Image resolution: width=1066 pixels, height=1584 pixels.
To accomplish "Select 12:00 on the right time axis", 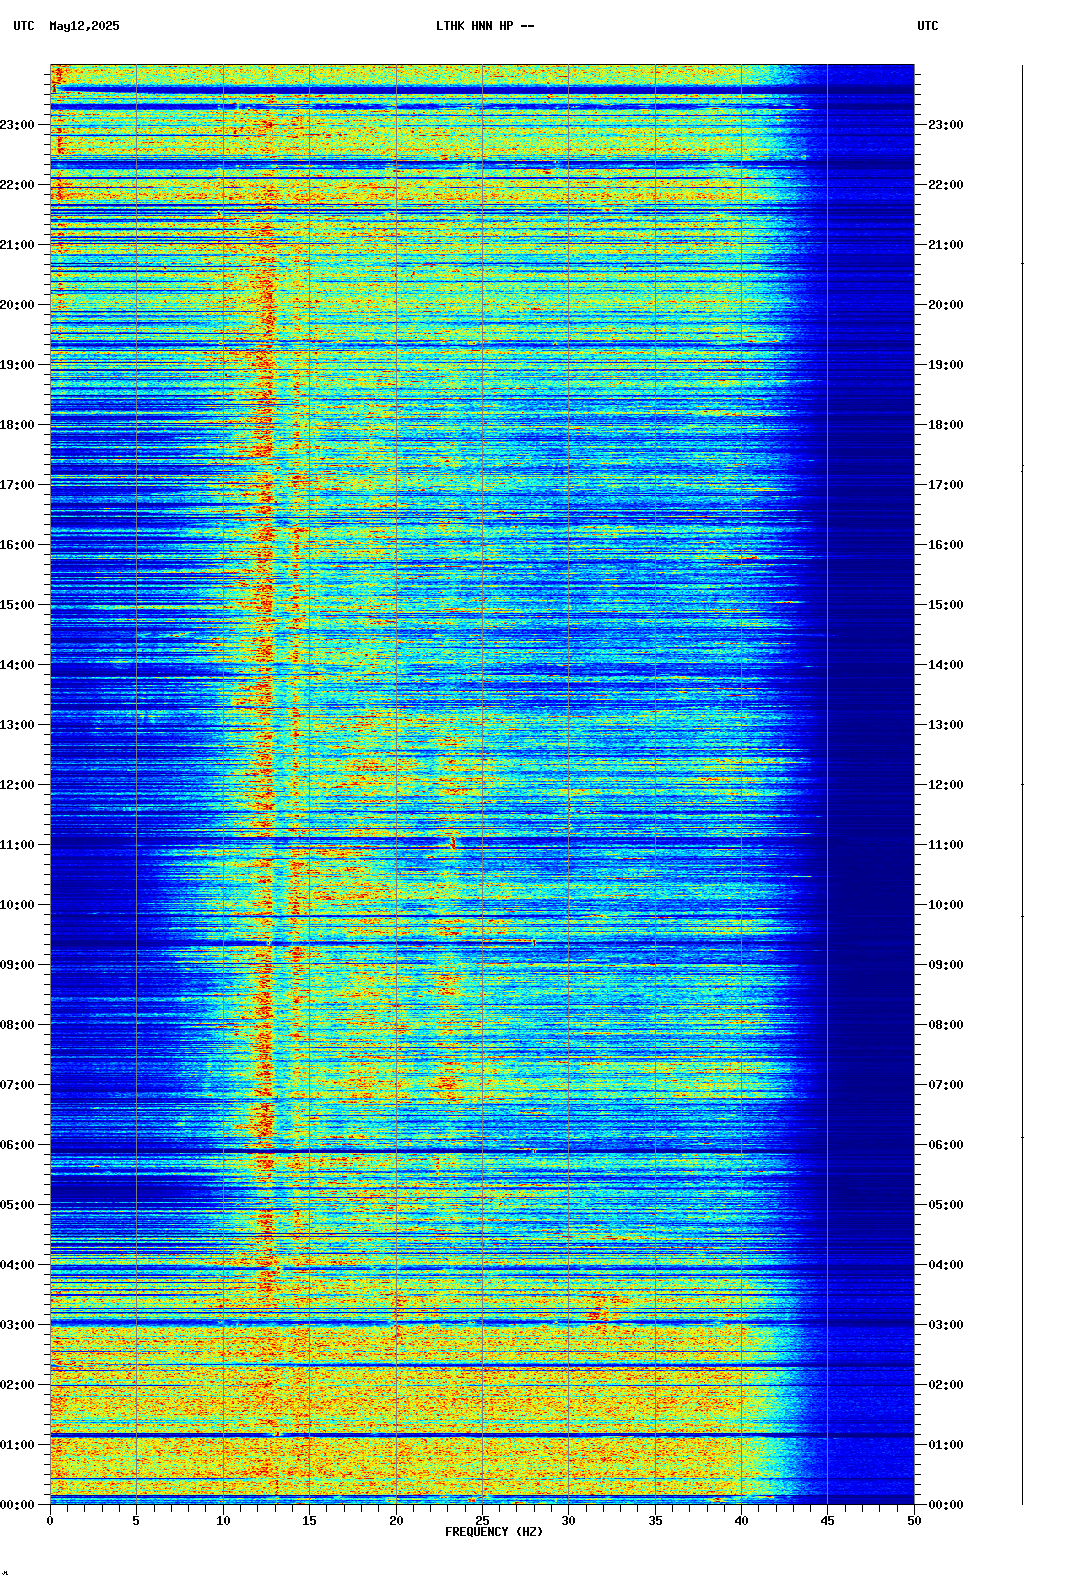I will [946, 785].
